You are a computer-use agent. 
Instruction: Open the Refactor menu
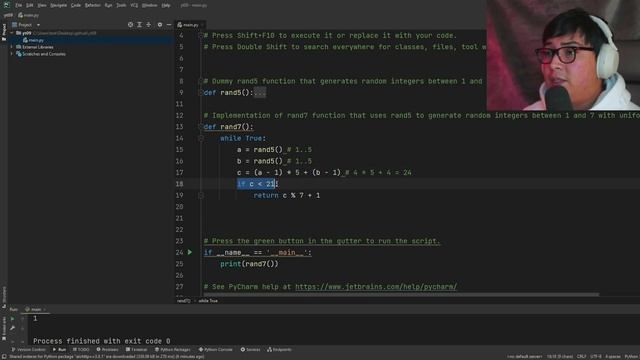coord(93,5)
